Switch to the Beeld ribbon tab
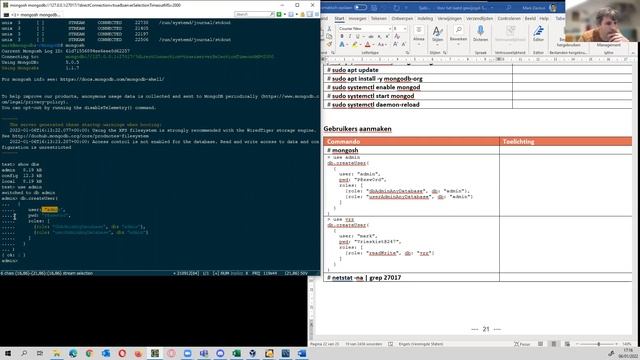 530,18
